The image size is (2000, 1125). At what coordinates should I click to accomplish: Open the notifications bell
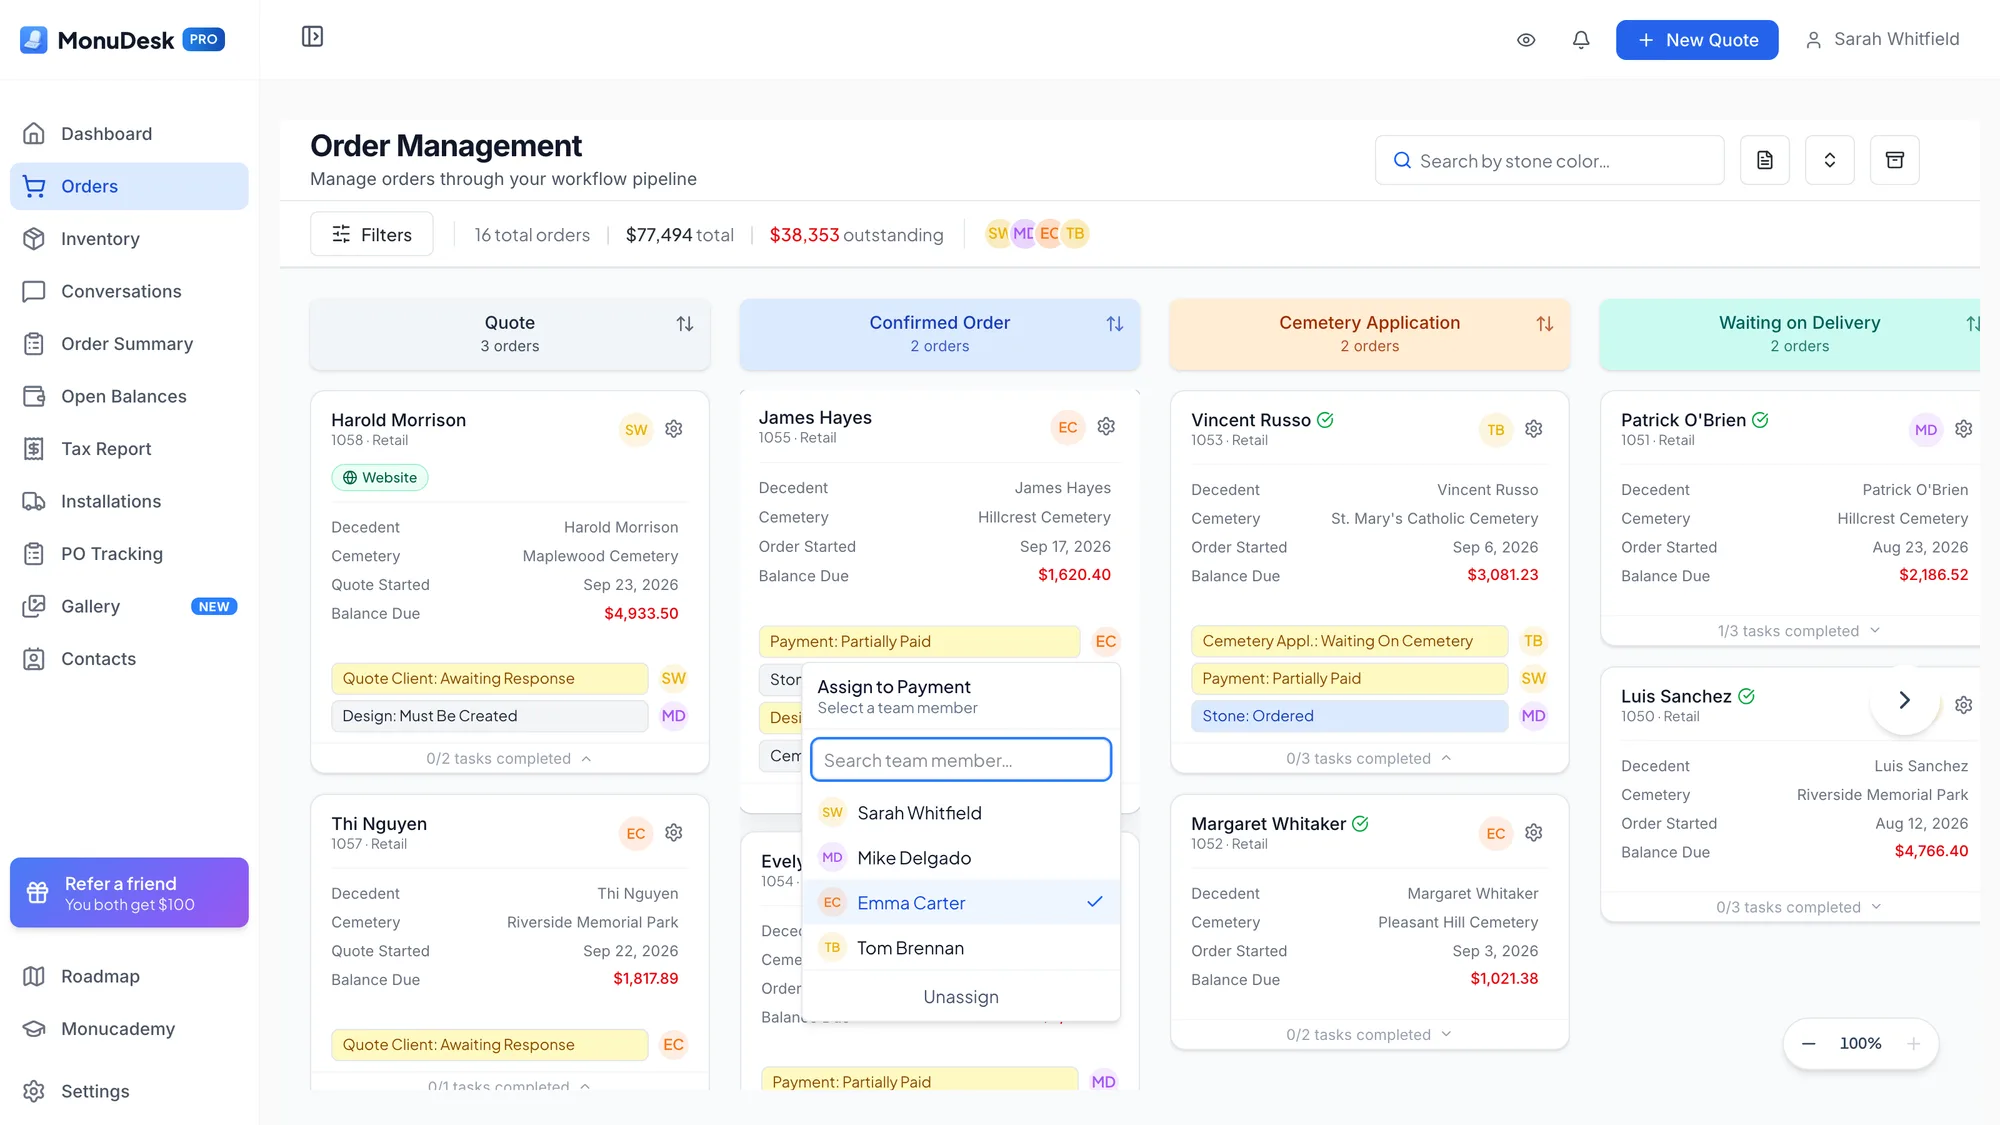click(x=1581, y=40)
